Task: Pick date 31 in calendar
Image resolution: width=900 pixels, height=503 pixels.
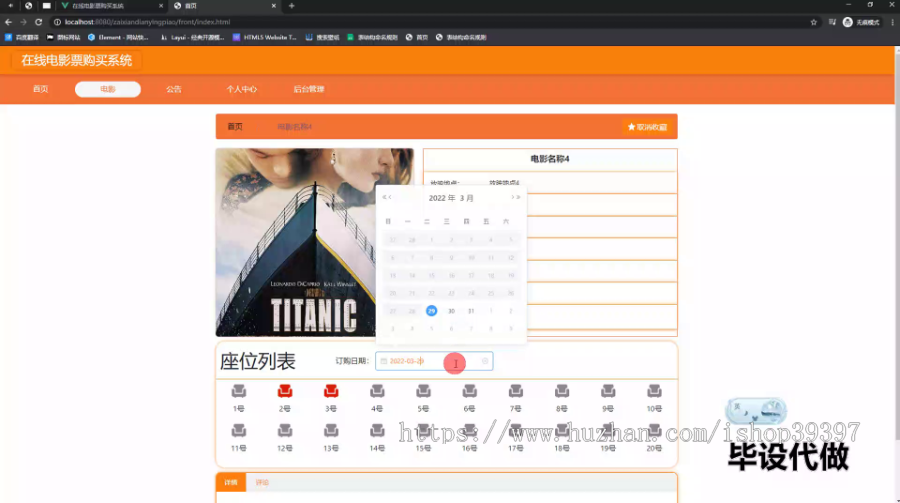Action: (471, 311)
